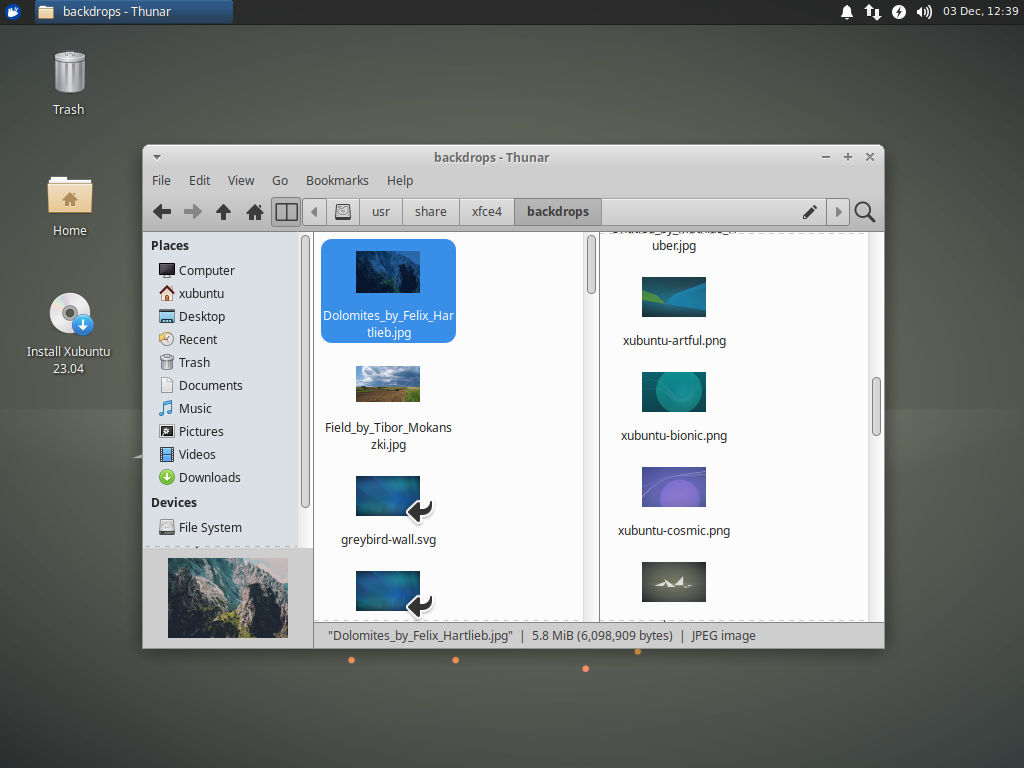The image size is (1024, 768).
Task: Open file search with the magnifier icon
Action: click(864, 212)
